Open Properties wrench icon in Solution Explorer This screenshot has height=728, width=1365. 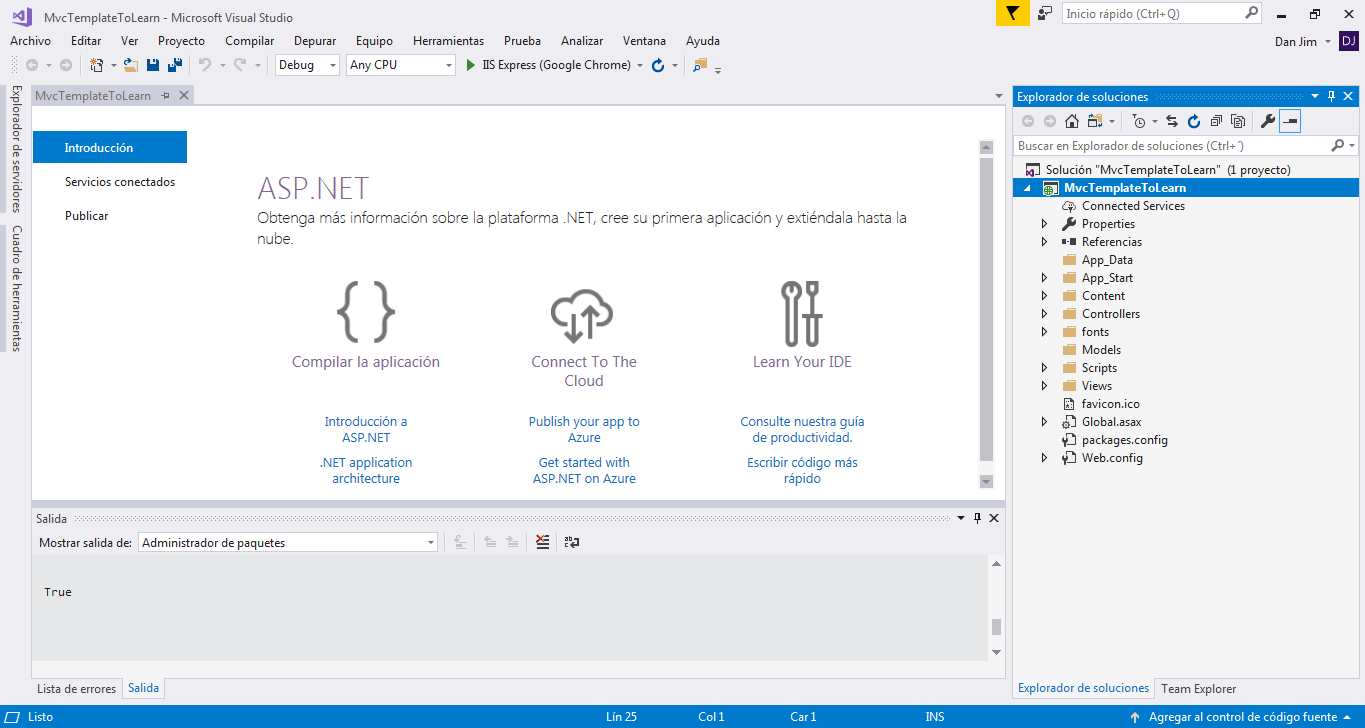click(1267, 121)
